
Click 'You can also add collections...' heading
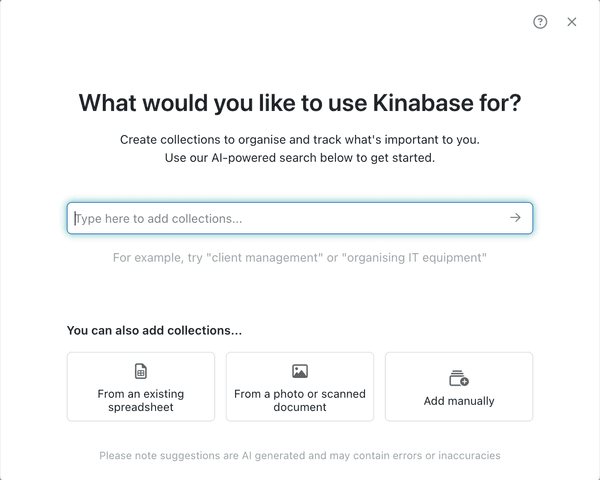point(154,330)
